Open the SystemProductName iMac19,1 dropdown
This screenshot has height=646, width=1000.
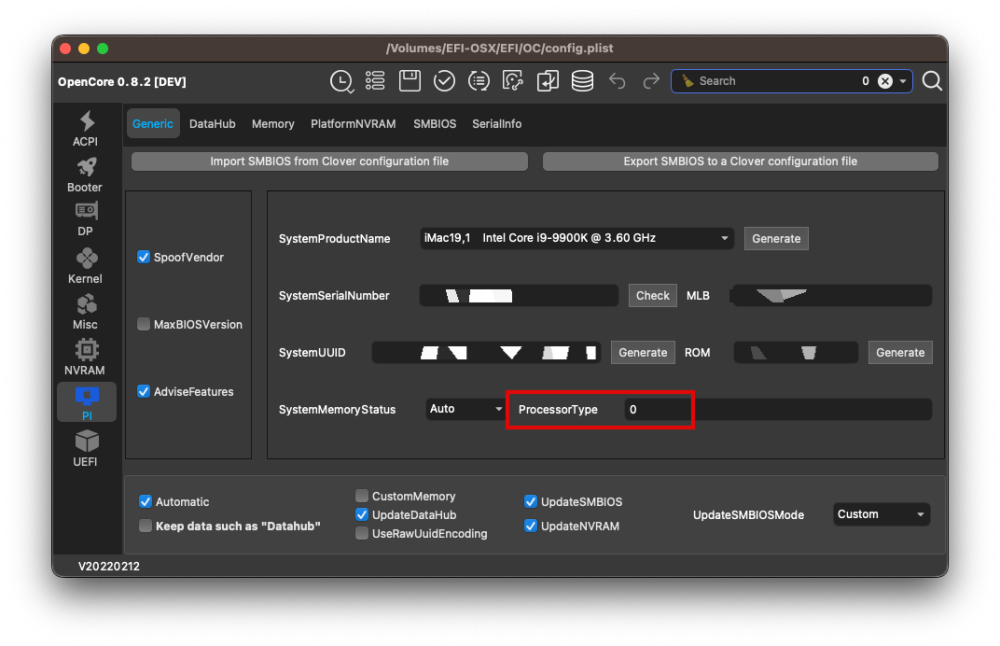[x=577, y=238]
